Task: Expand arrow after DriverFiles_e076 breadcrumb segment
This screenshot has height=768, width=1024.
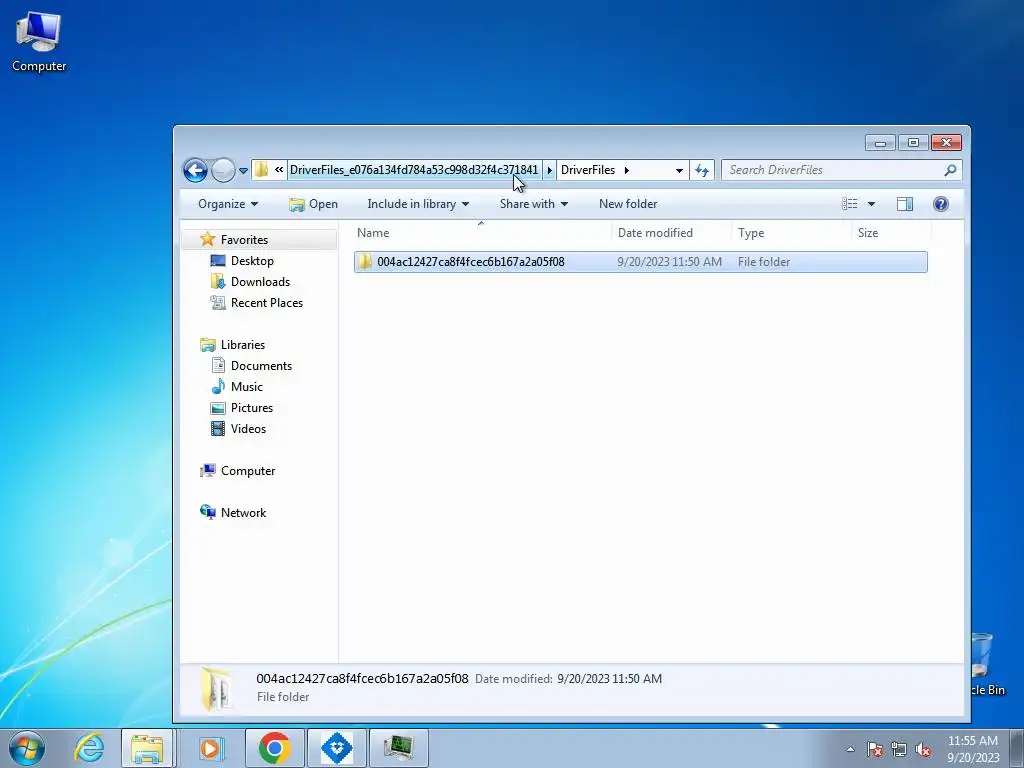Action: tap(549, 170)
